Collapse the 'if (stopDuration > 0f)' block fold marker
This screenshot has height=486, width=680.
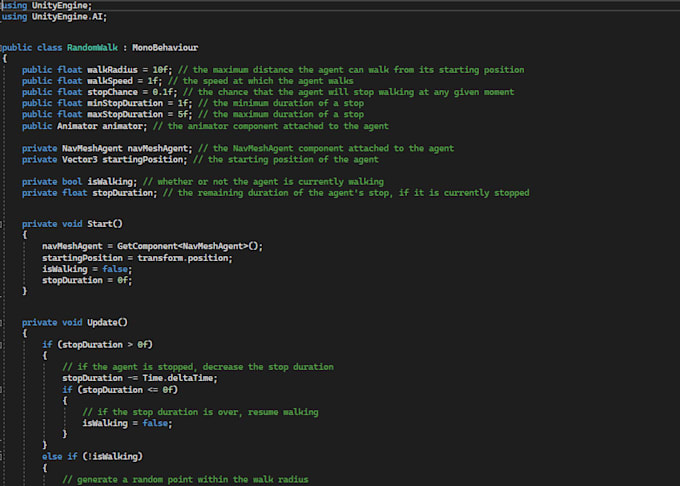(x=1, y=345)
